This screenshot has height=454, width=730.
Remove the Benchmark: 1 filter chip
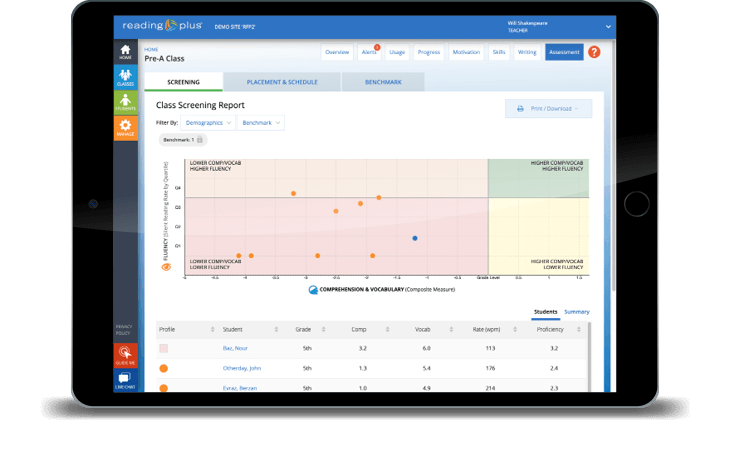point(200,140)
